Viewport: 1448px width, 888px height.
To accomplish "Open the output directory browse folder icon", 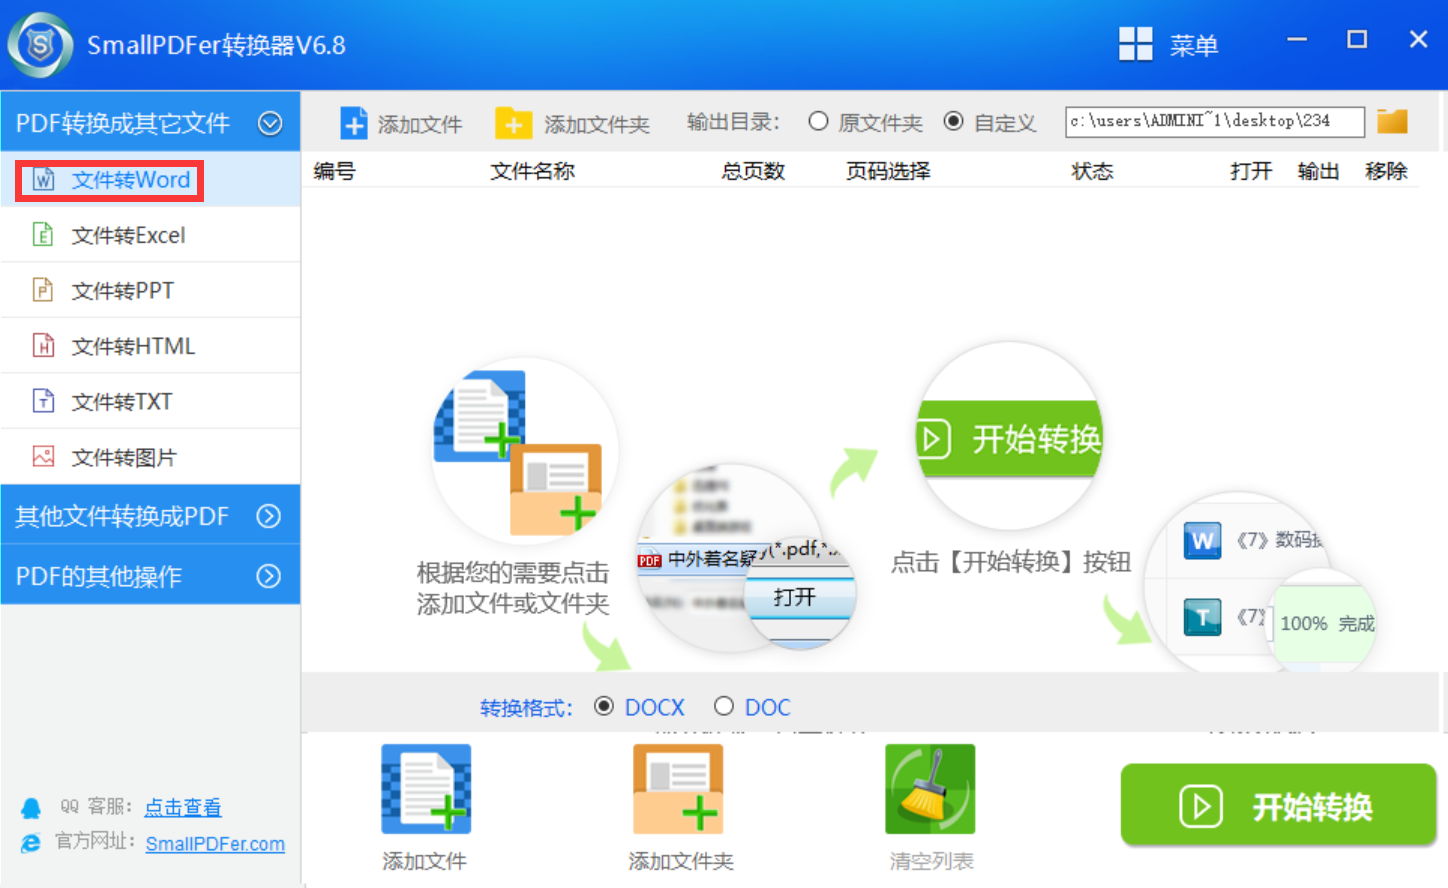I will pyautogui.click(x=1392, y=121).
